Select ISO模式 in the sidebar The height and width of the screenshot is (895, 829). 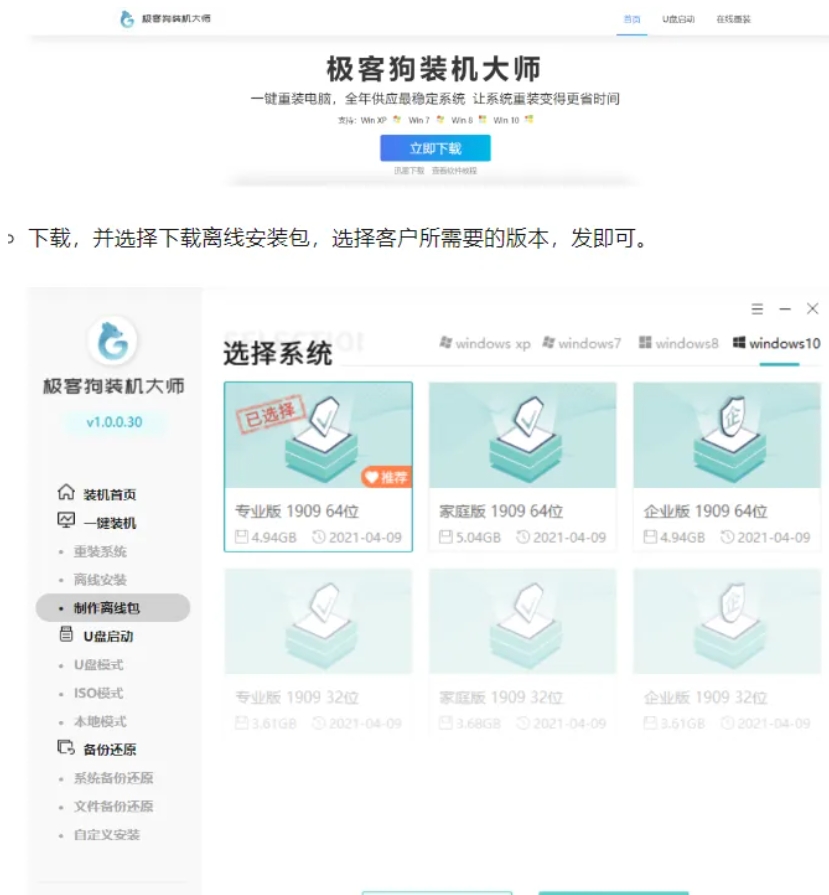coord(98,694)
